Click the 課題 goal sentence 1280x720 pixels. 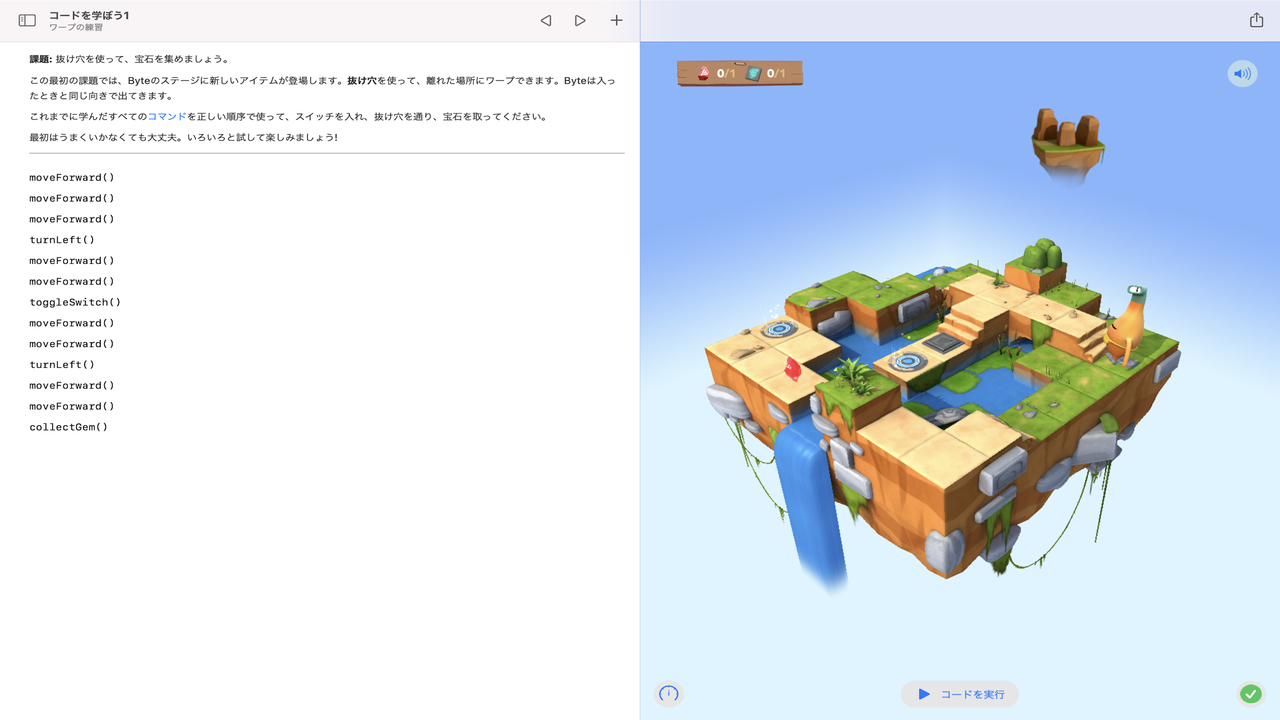coord(130,59)
